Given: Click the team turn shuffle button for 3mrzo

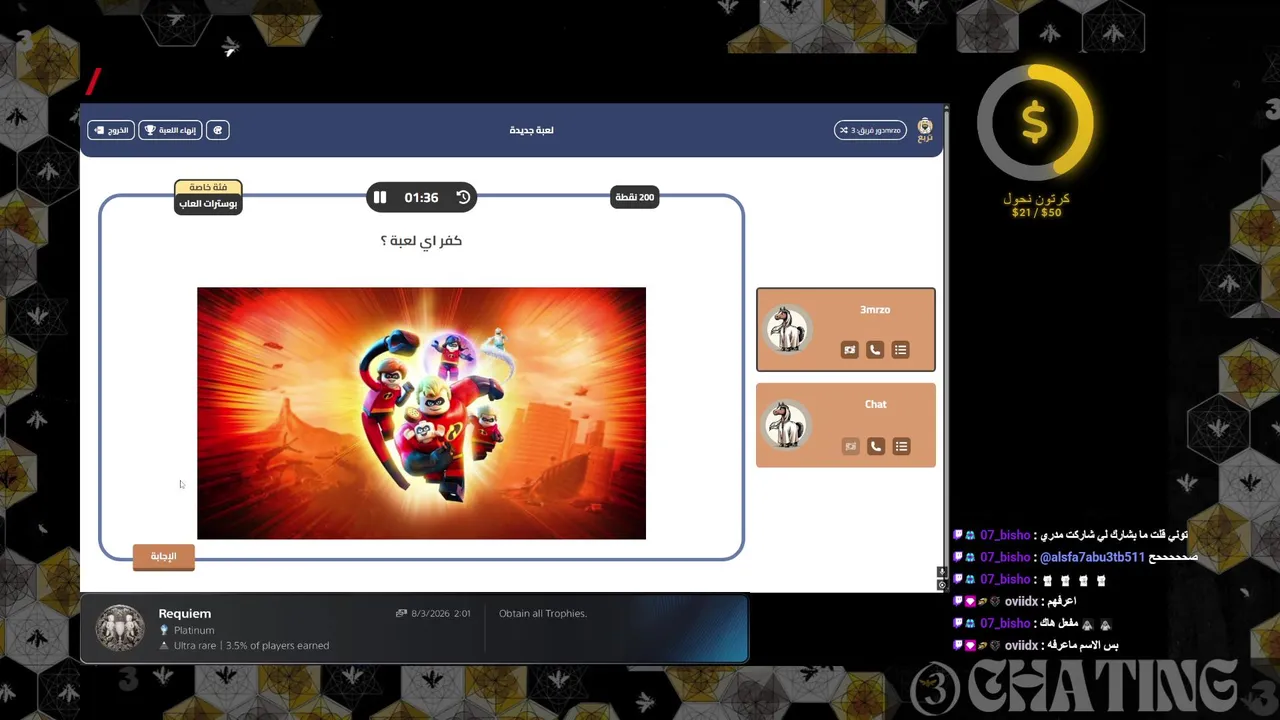Looking at the screenshot, I should 870,130.
